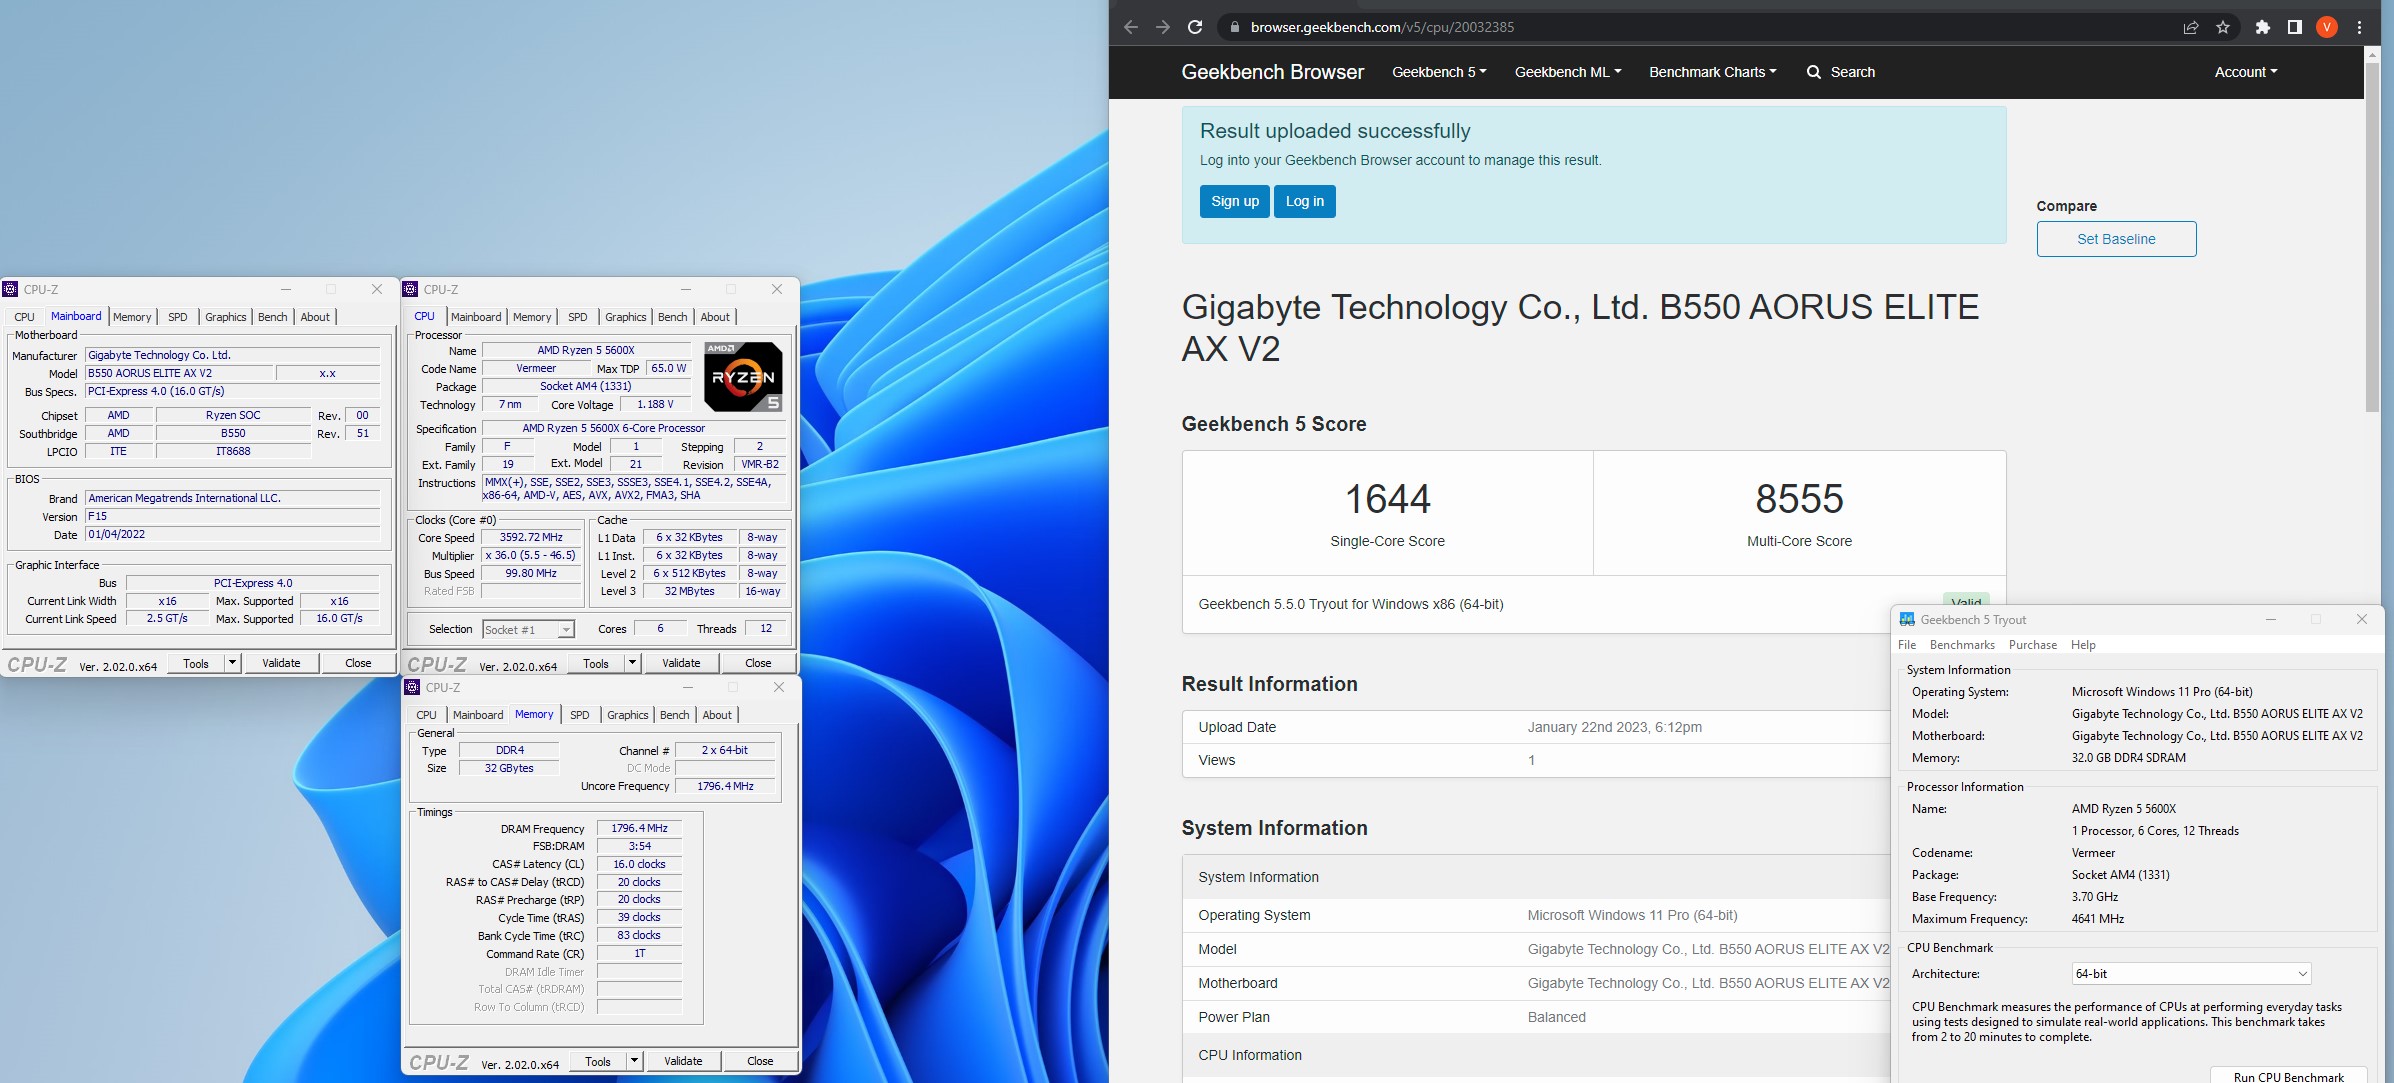2394x1083 pixels.
Task: Click the browser forward arrow icon
Action: pos(1162,27)
